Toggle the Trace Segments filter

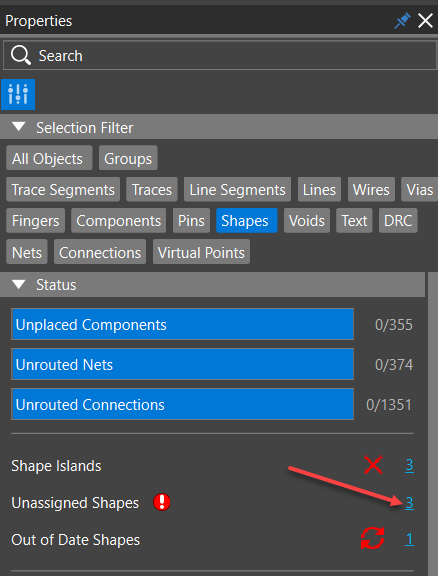pos(63,190)
